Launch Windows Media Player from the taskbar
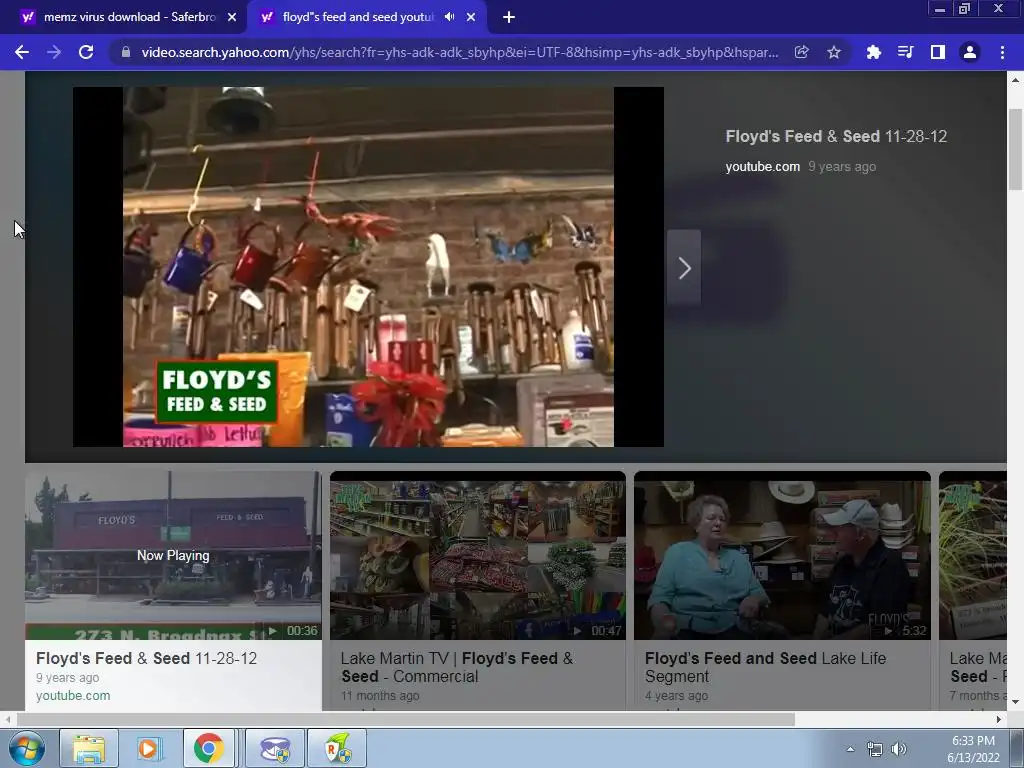The height and width of the screenshot is (768, 1024). [x=149, y=748]
